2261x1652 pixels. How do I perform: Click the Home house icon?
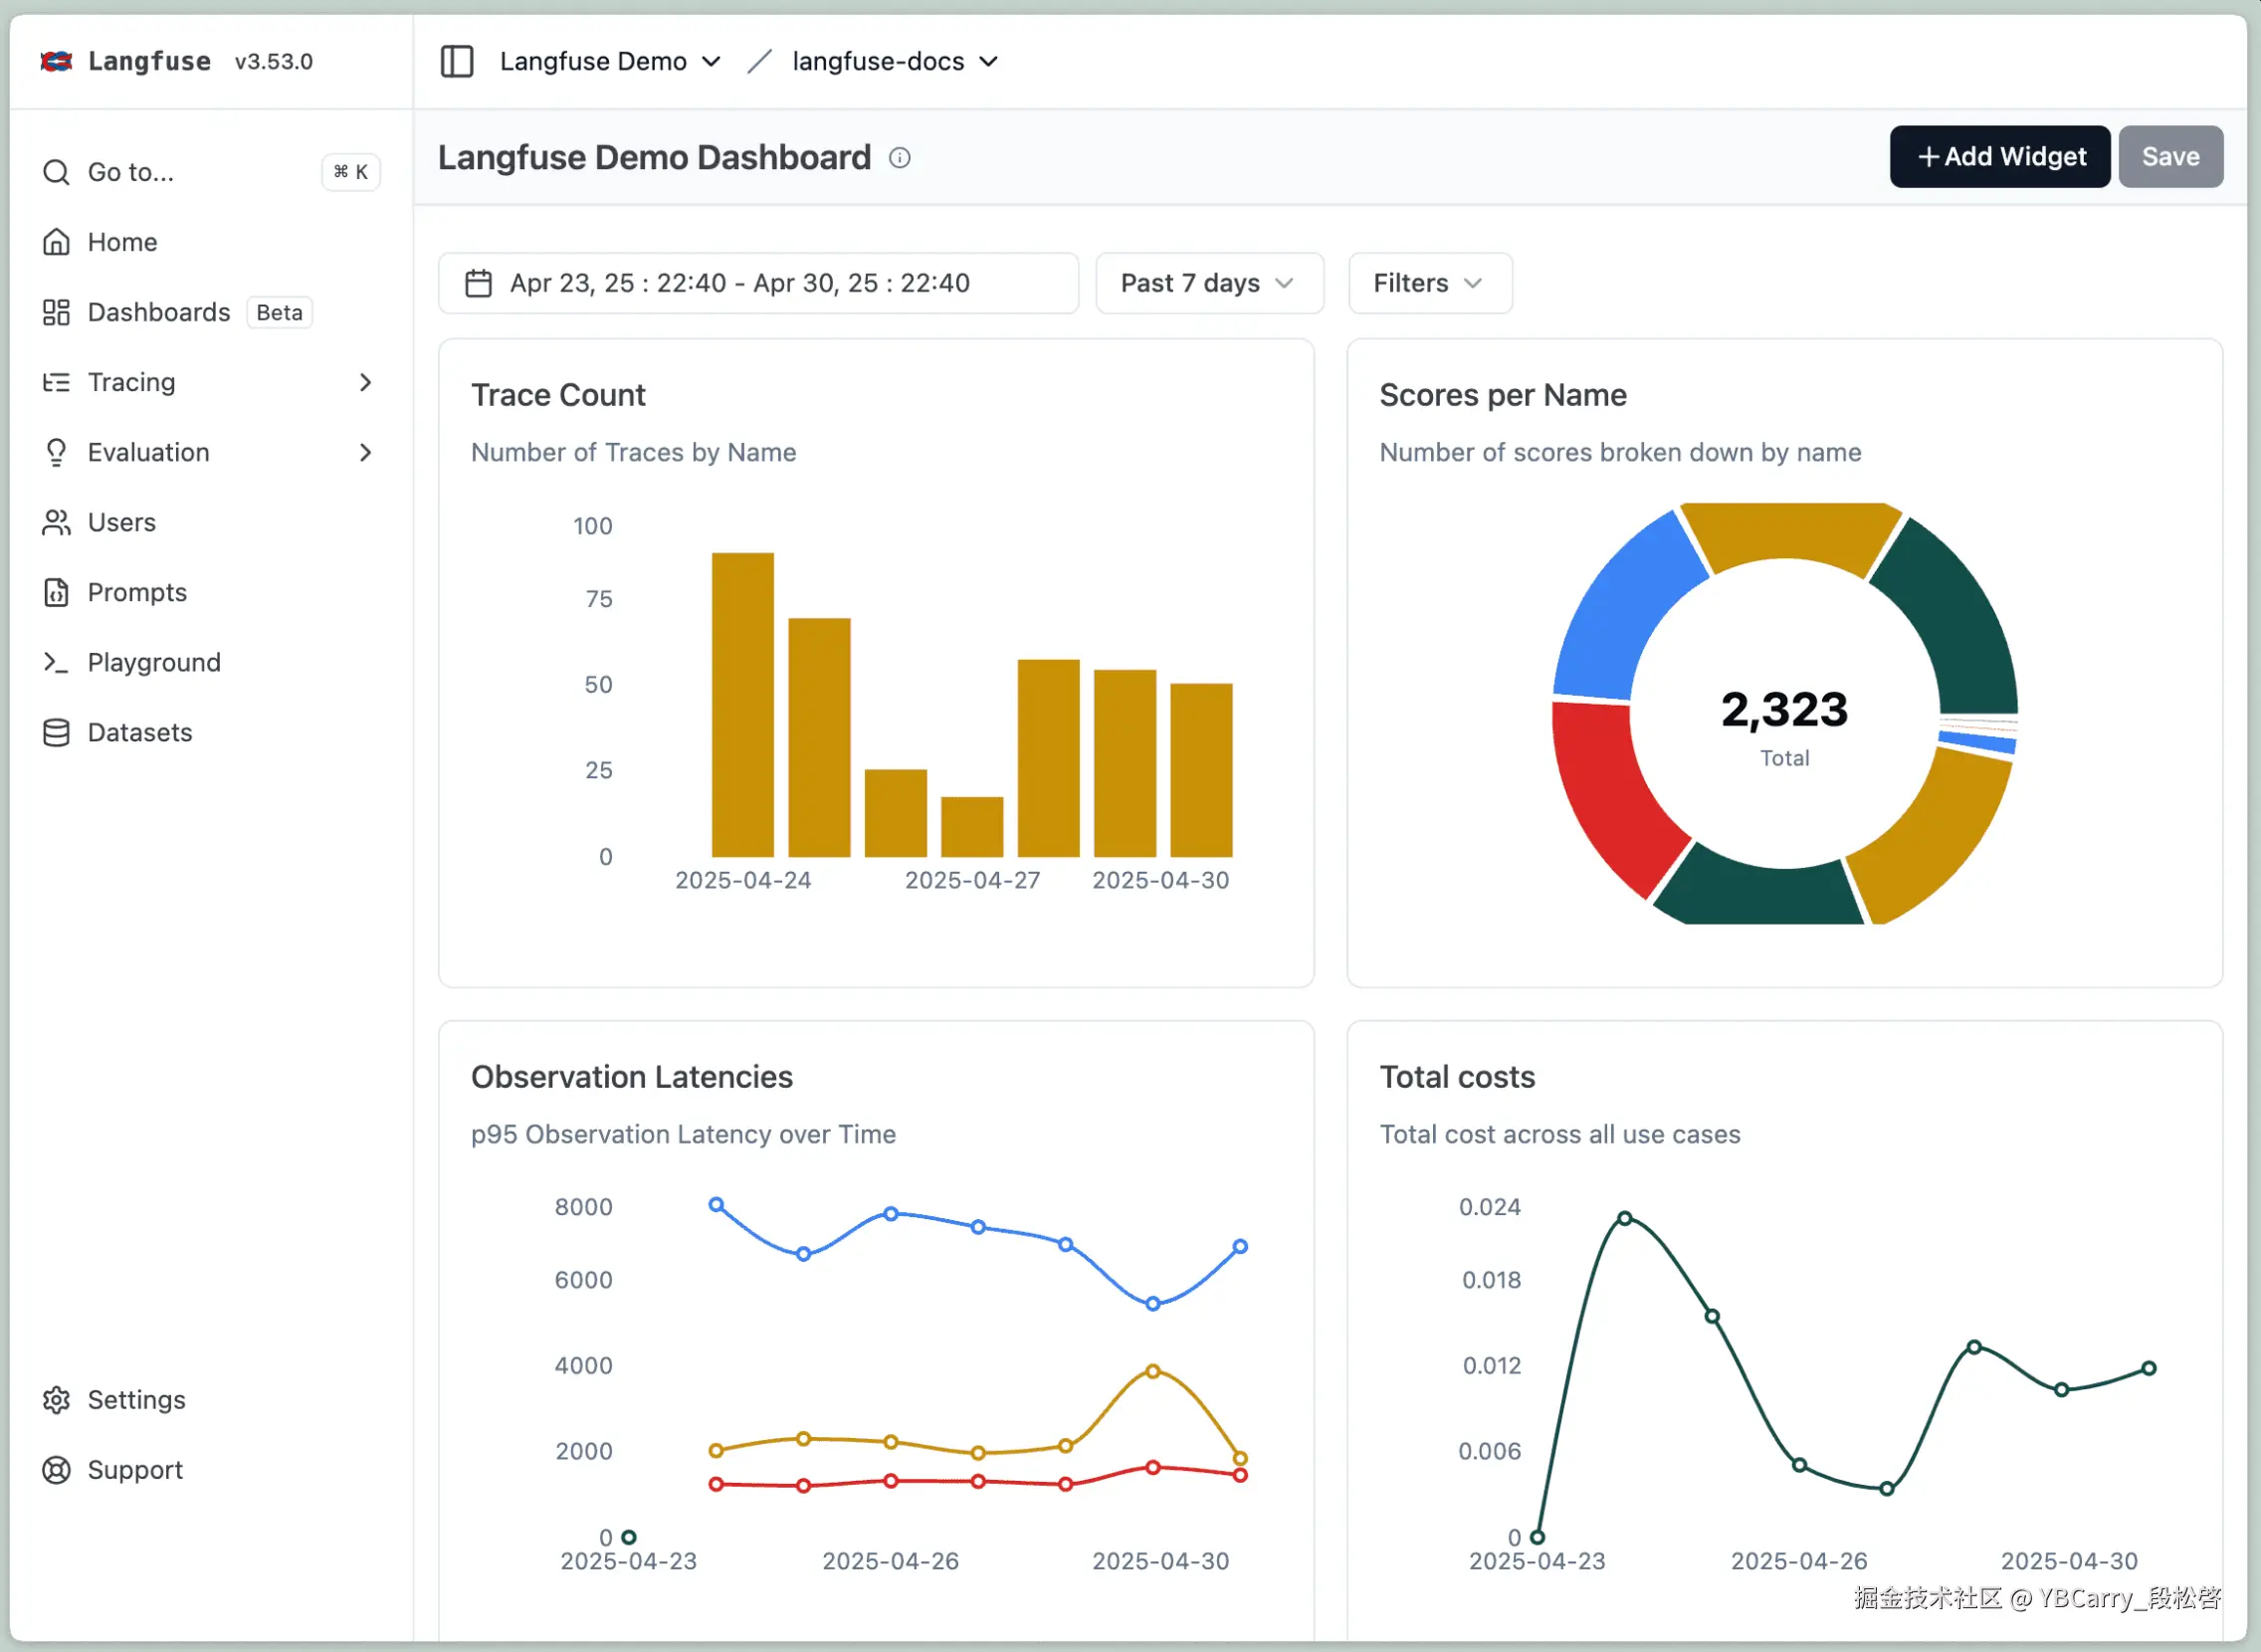[56, 242]
